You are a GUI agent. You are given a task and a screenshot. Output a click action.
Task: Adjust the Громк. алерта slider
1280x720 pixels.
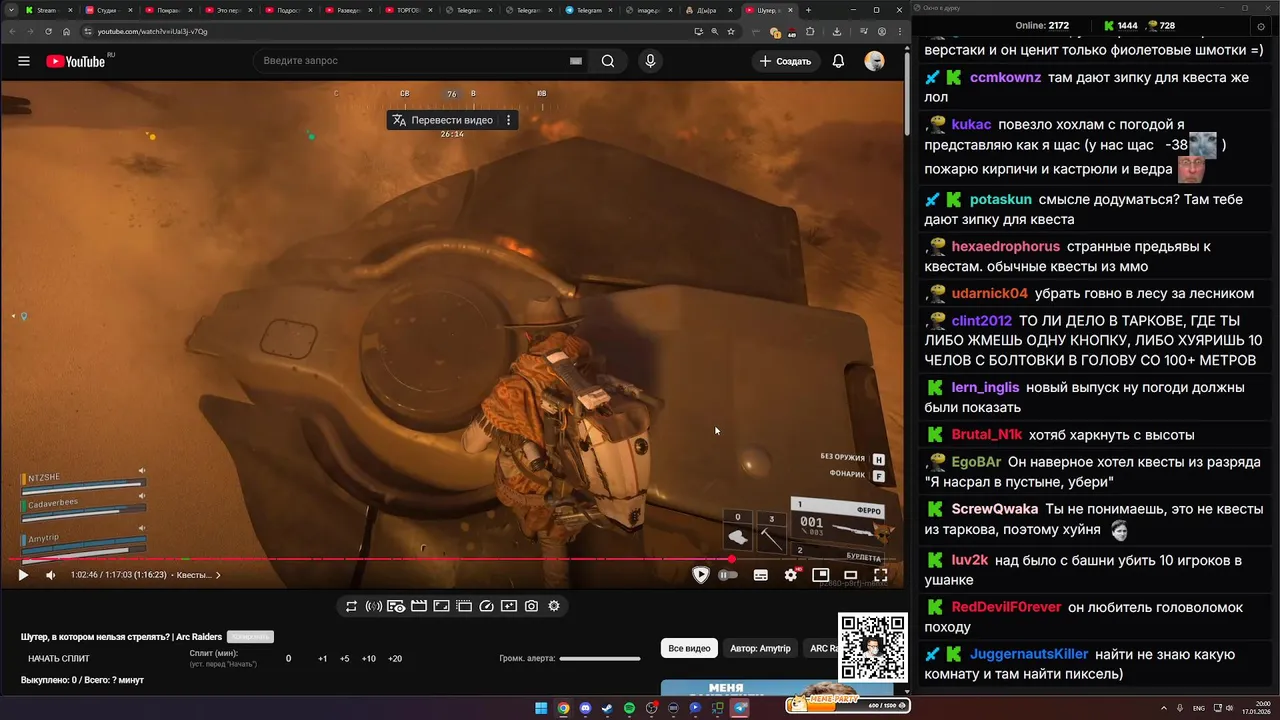[600, 659]
